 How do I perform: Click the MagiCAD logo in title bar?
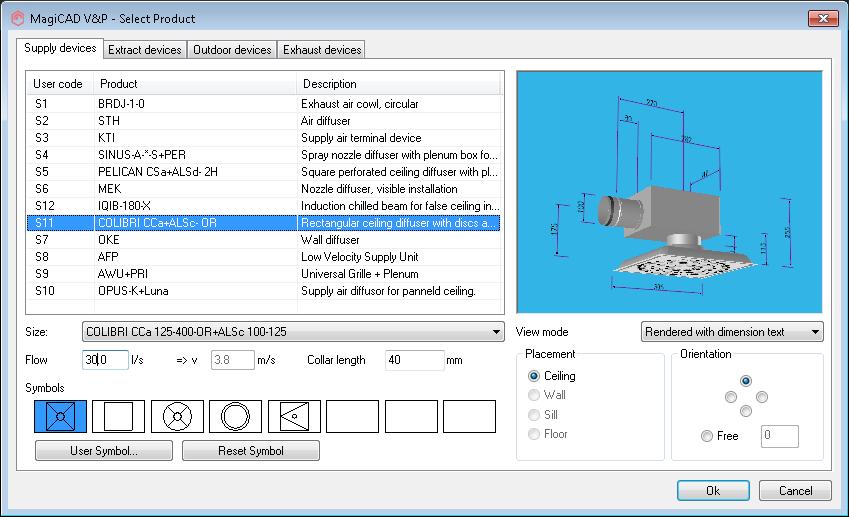pyautogui.click(x=18, y=18)
